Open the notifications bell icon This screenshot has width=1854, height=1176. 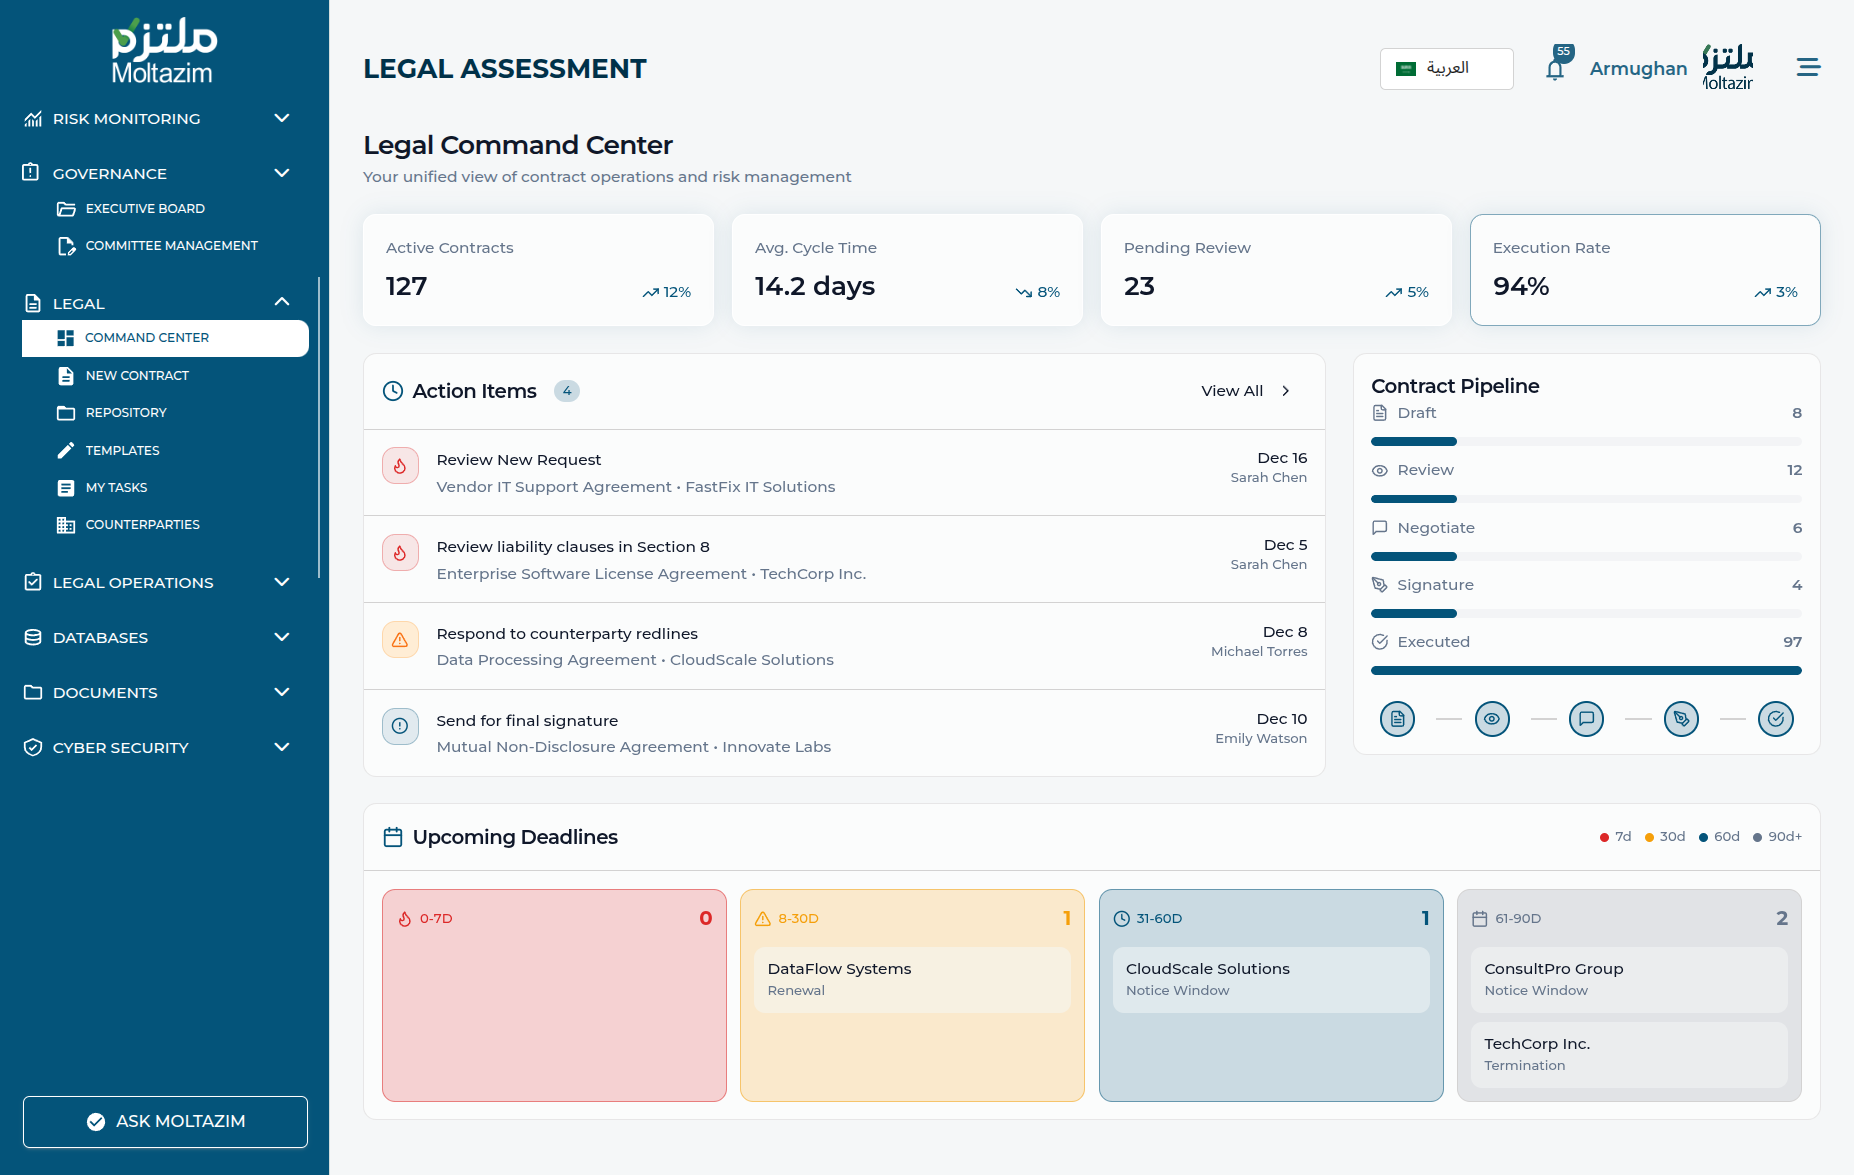point(1555,69)
